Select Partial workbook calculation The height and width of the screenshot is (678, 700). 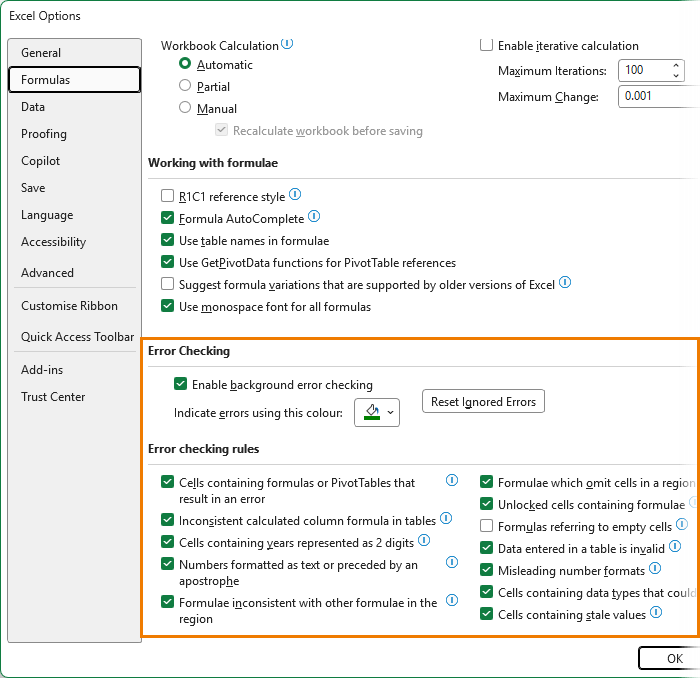185,86
